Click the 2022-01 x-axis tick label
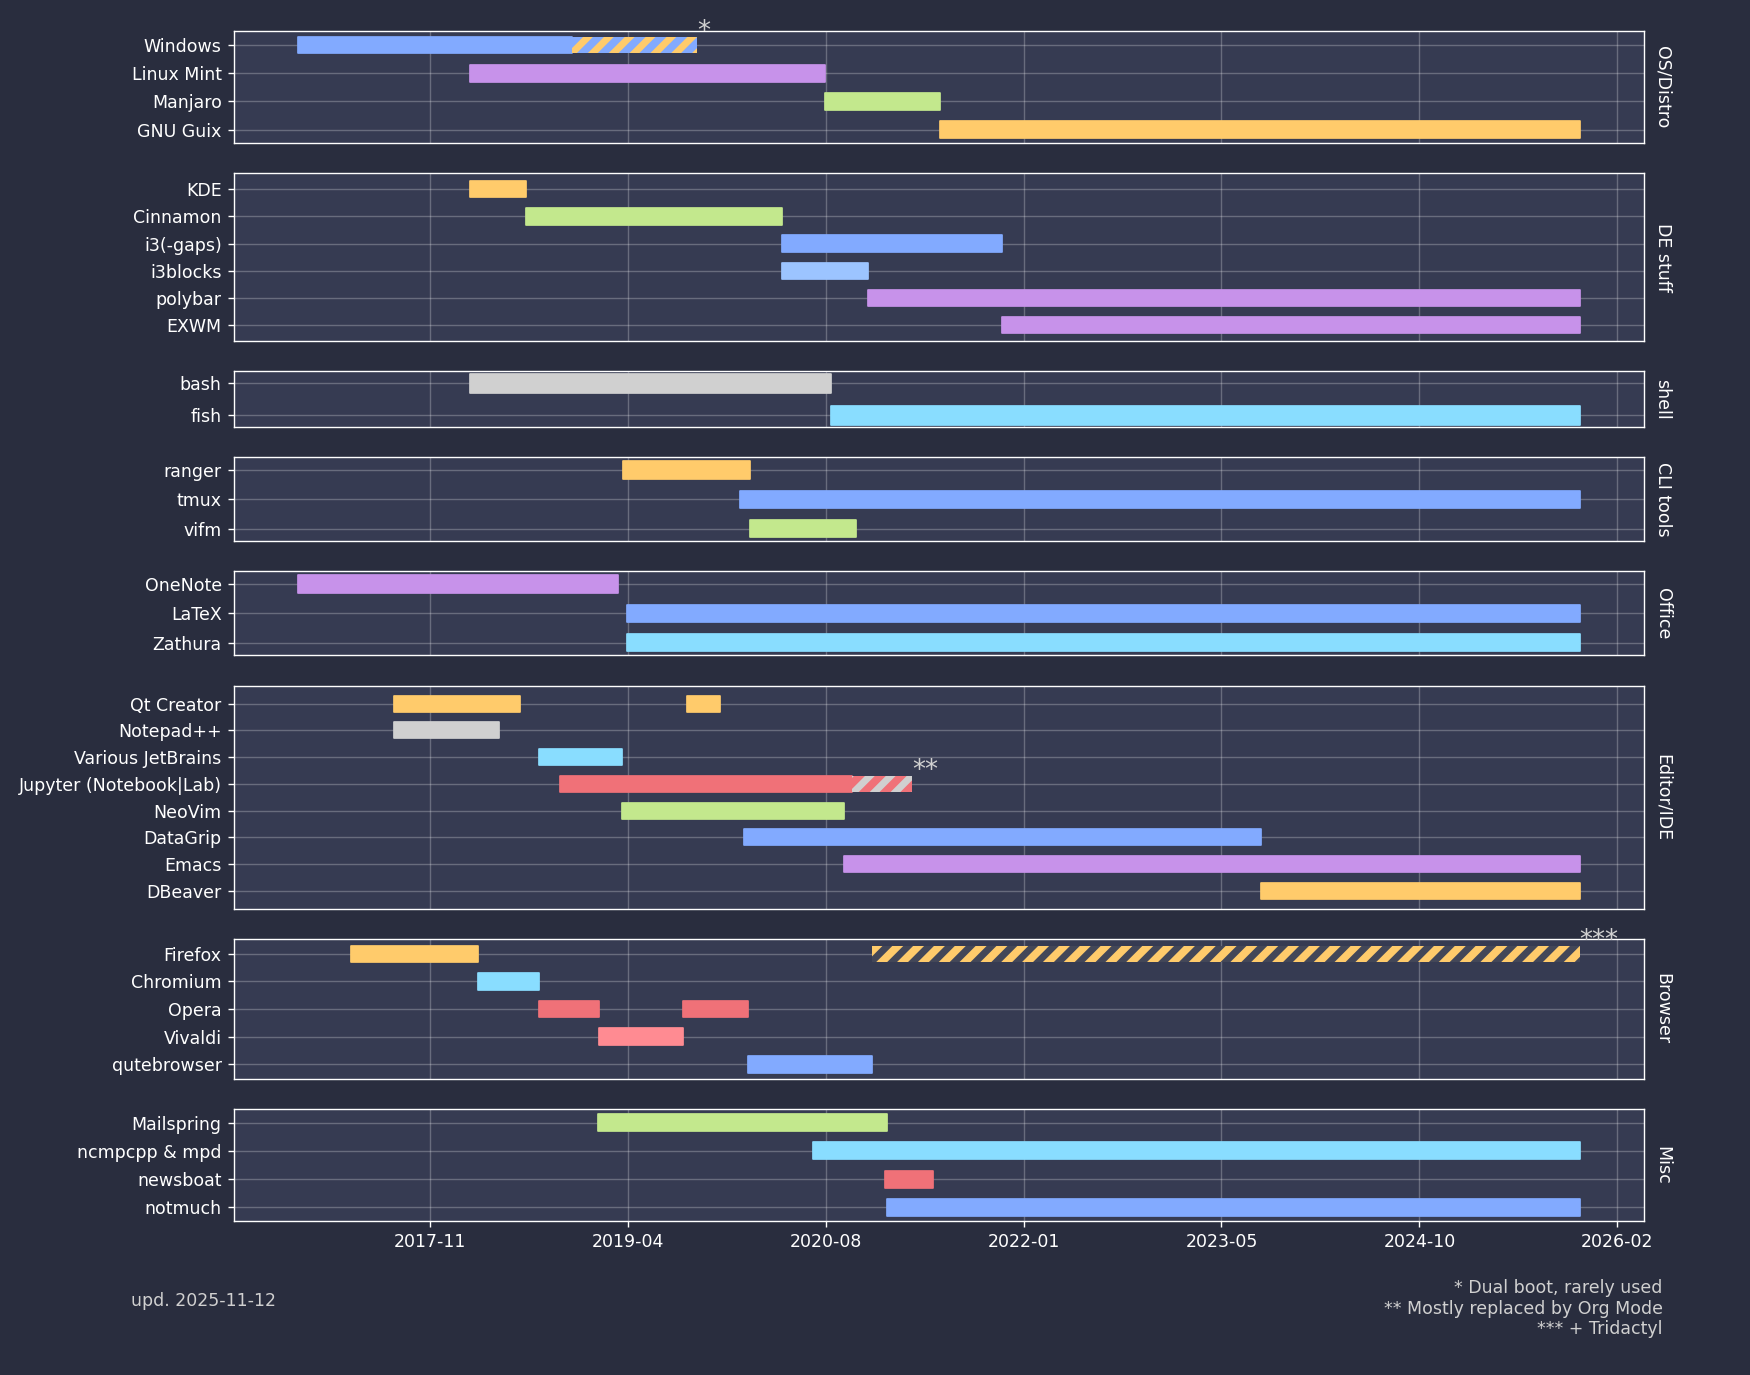This screenshot has width=1750, height=1375. 1023,1241
